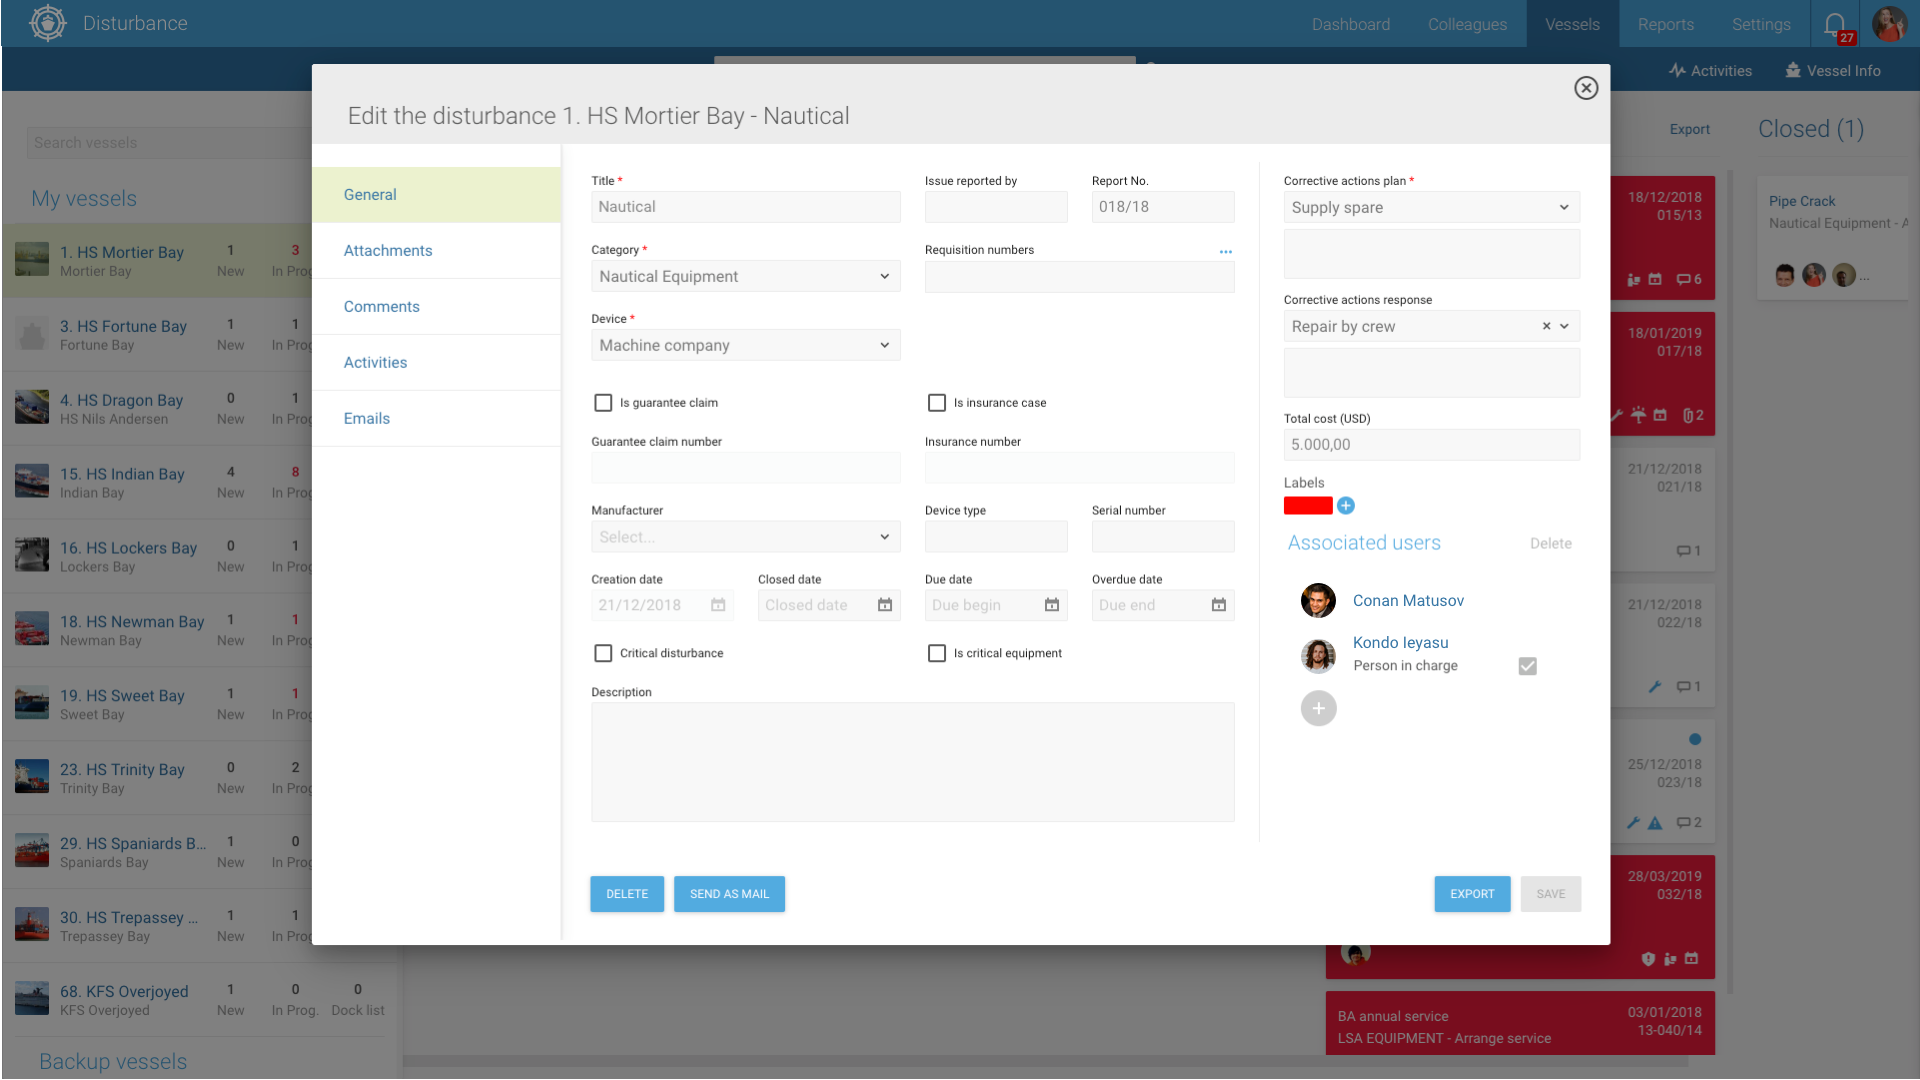Enable the Is guarantee claim checkbox
Screen dimensions: 1920x1080
coord(603,403)
